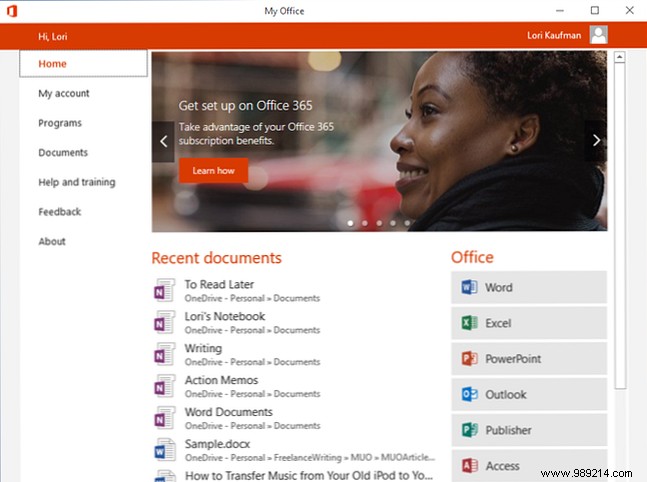Launch Word from Office list
The height and width of the screenshot is (482, 647).
529,287
